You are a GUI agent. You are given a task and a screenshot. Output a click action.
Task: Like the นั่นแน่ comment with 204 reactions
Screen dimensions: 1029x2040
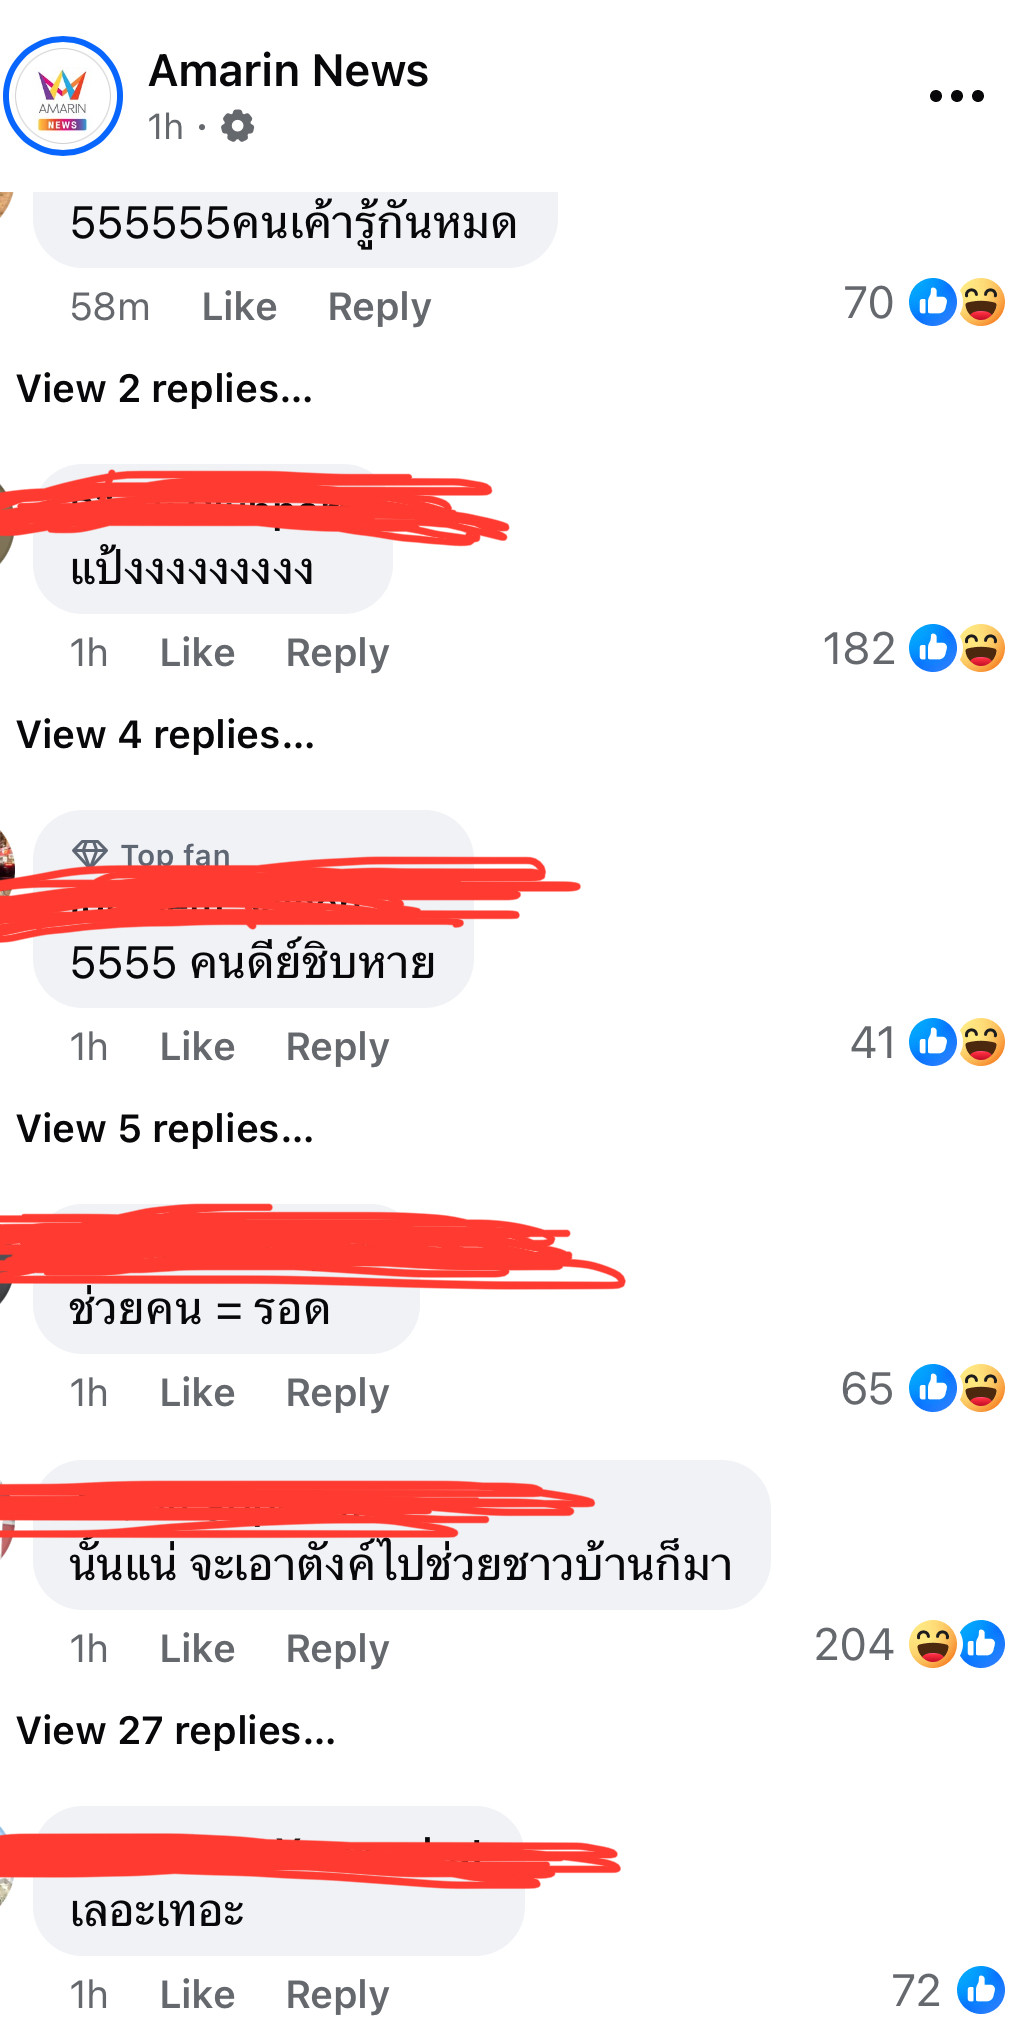tap(197, 1649)
